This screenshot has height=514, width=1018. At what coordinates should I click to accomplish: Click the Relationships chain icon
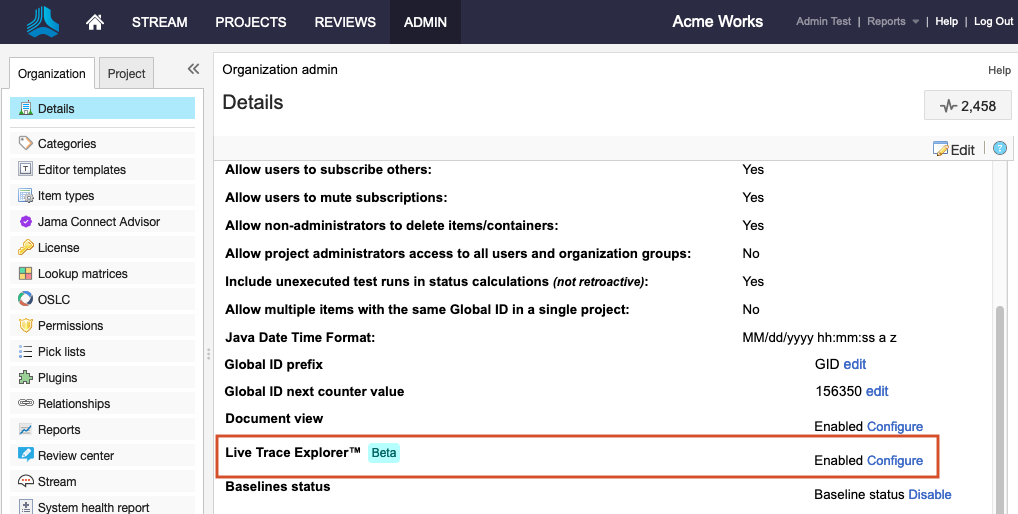click(25, 403)
